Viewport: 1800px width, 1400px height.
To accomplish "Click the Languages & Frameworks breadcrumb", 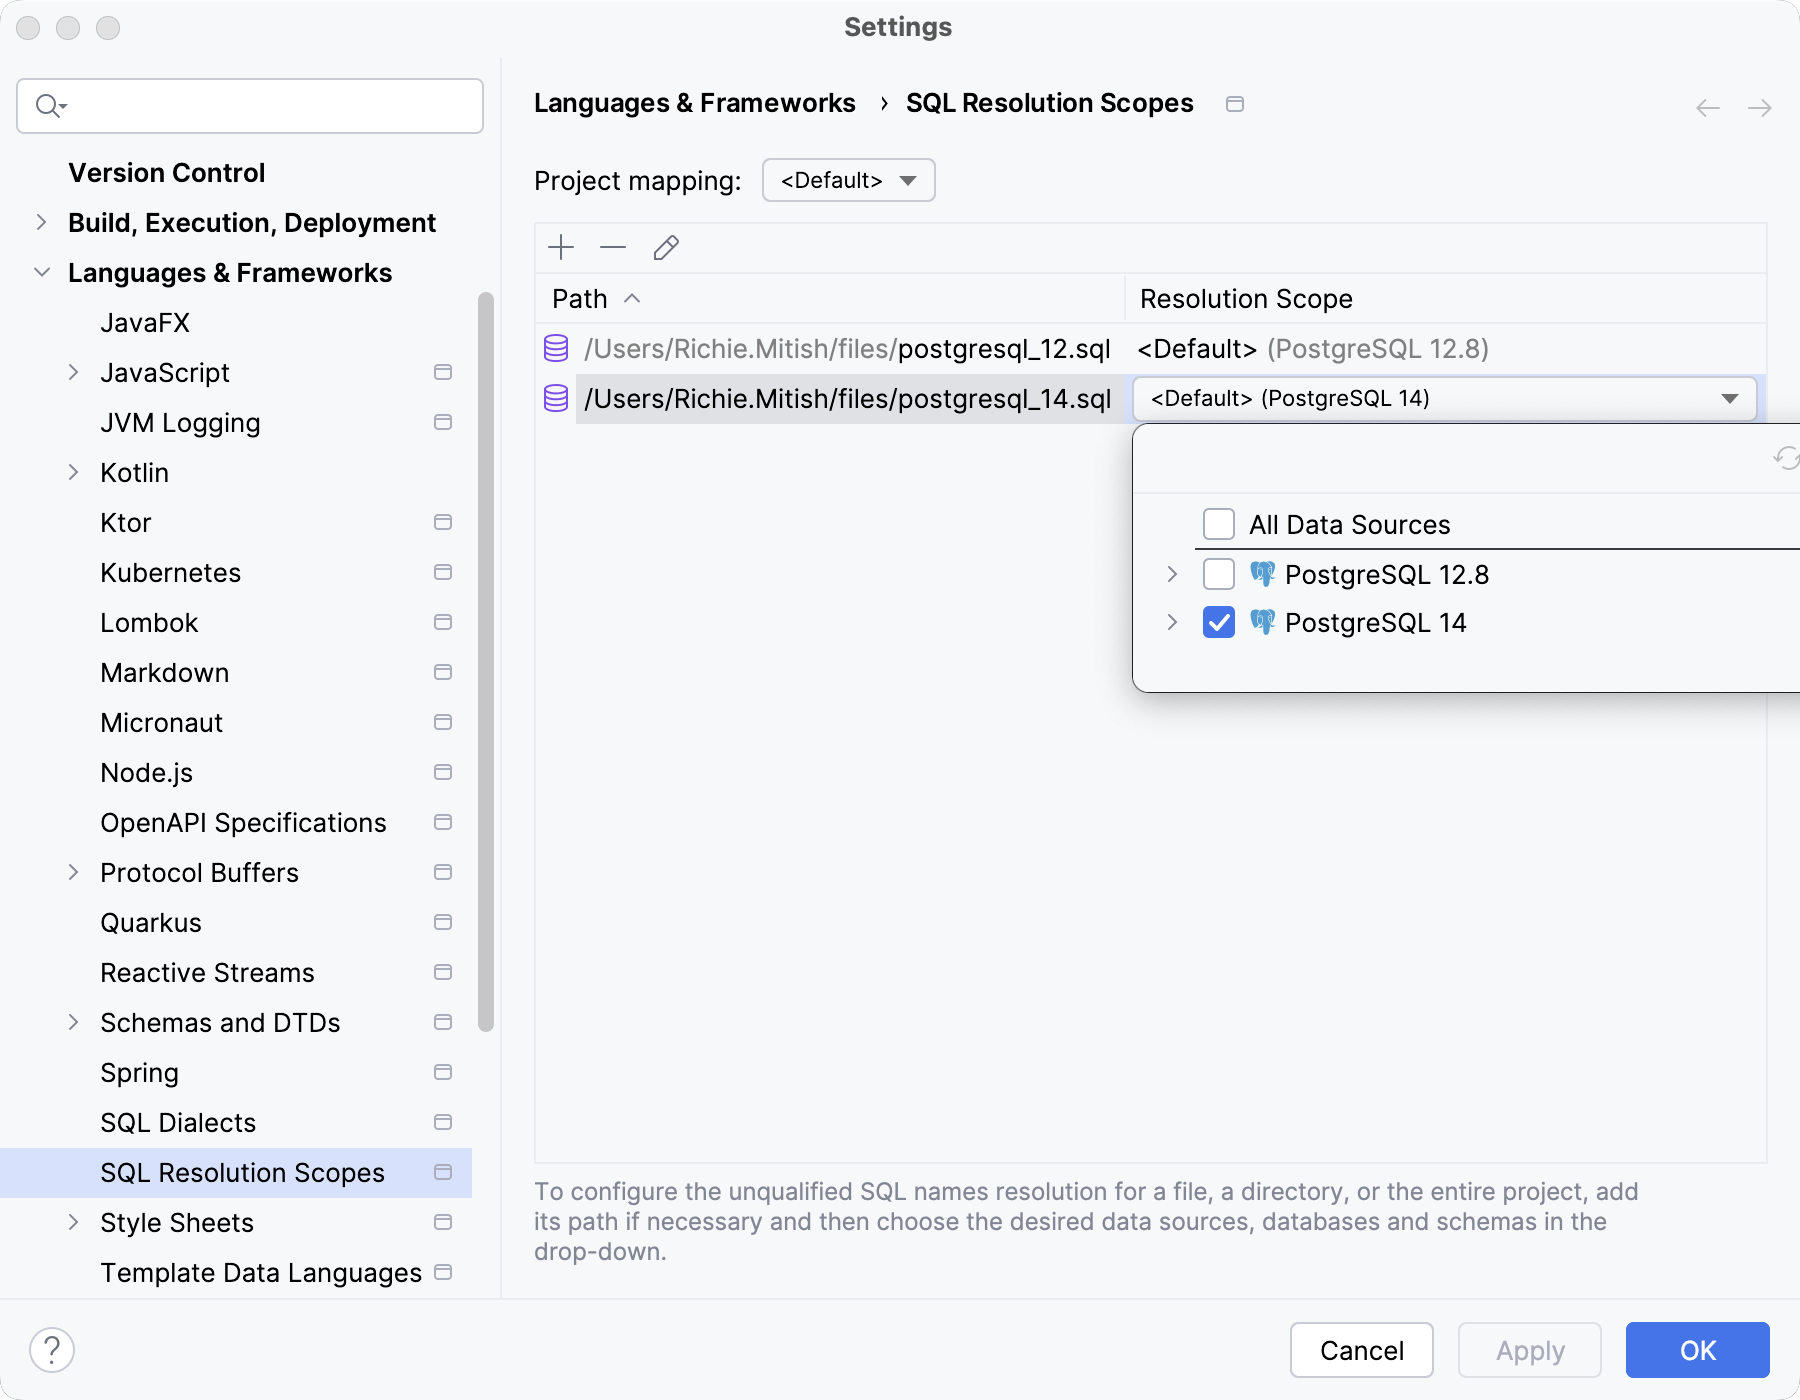I will [695, 103].
